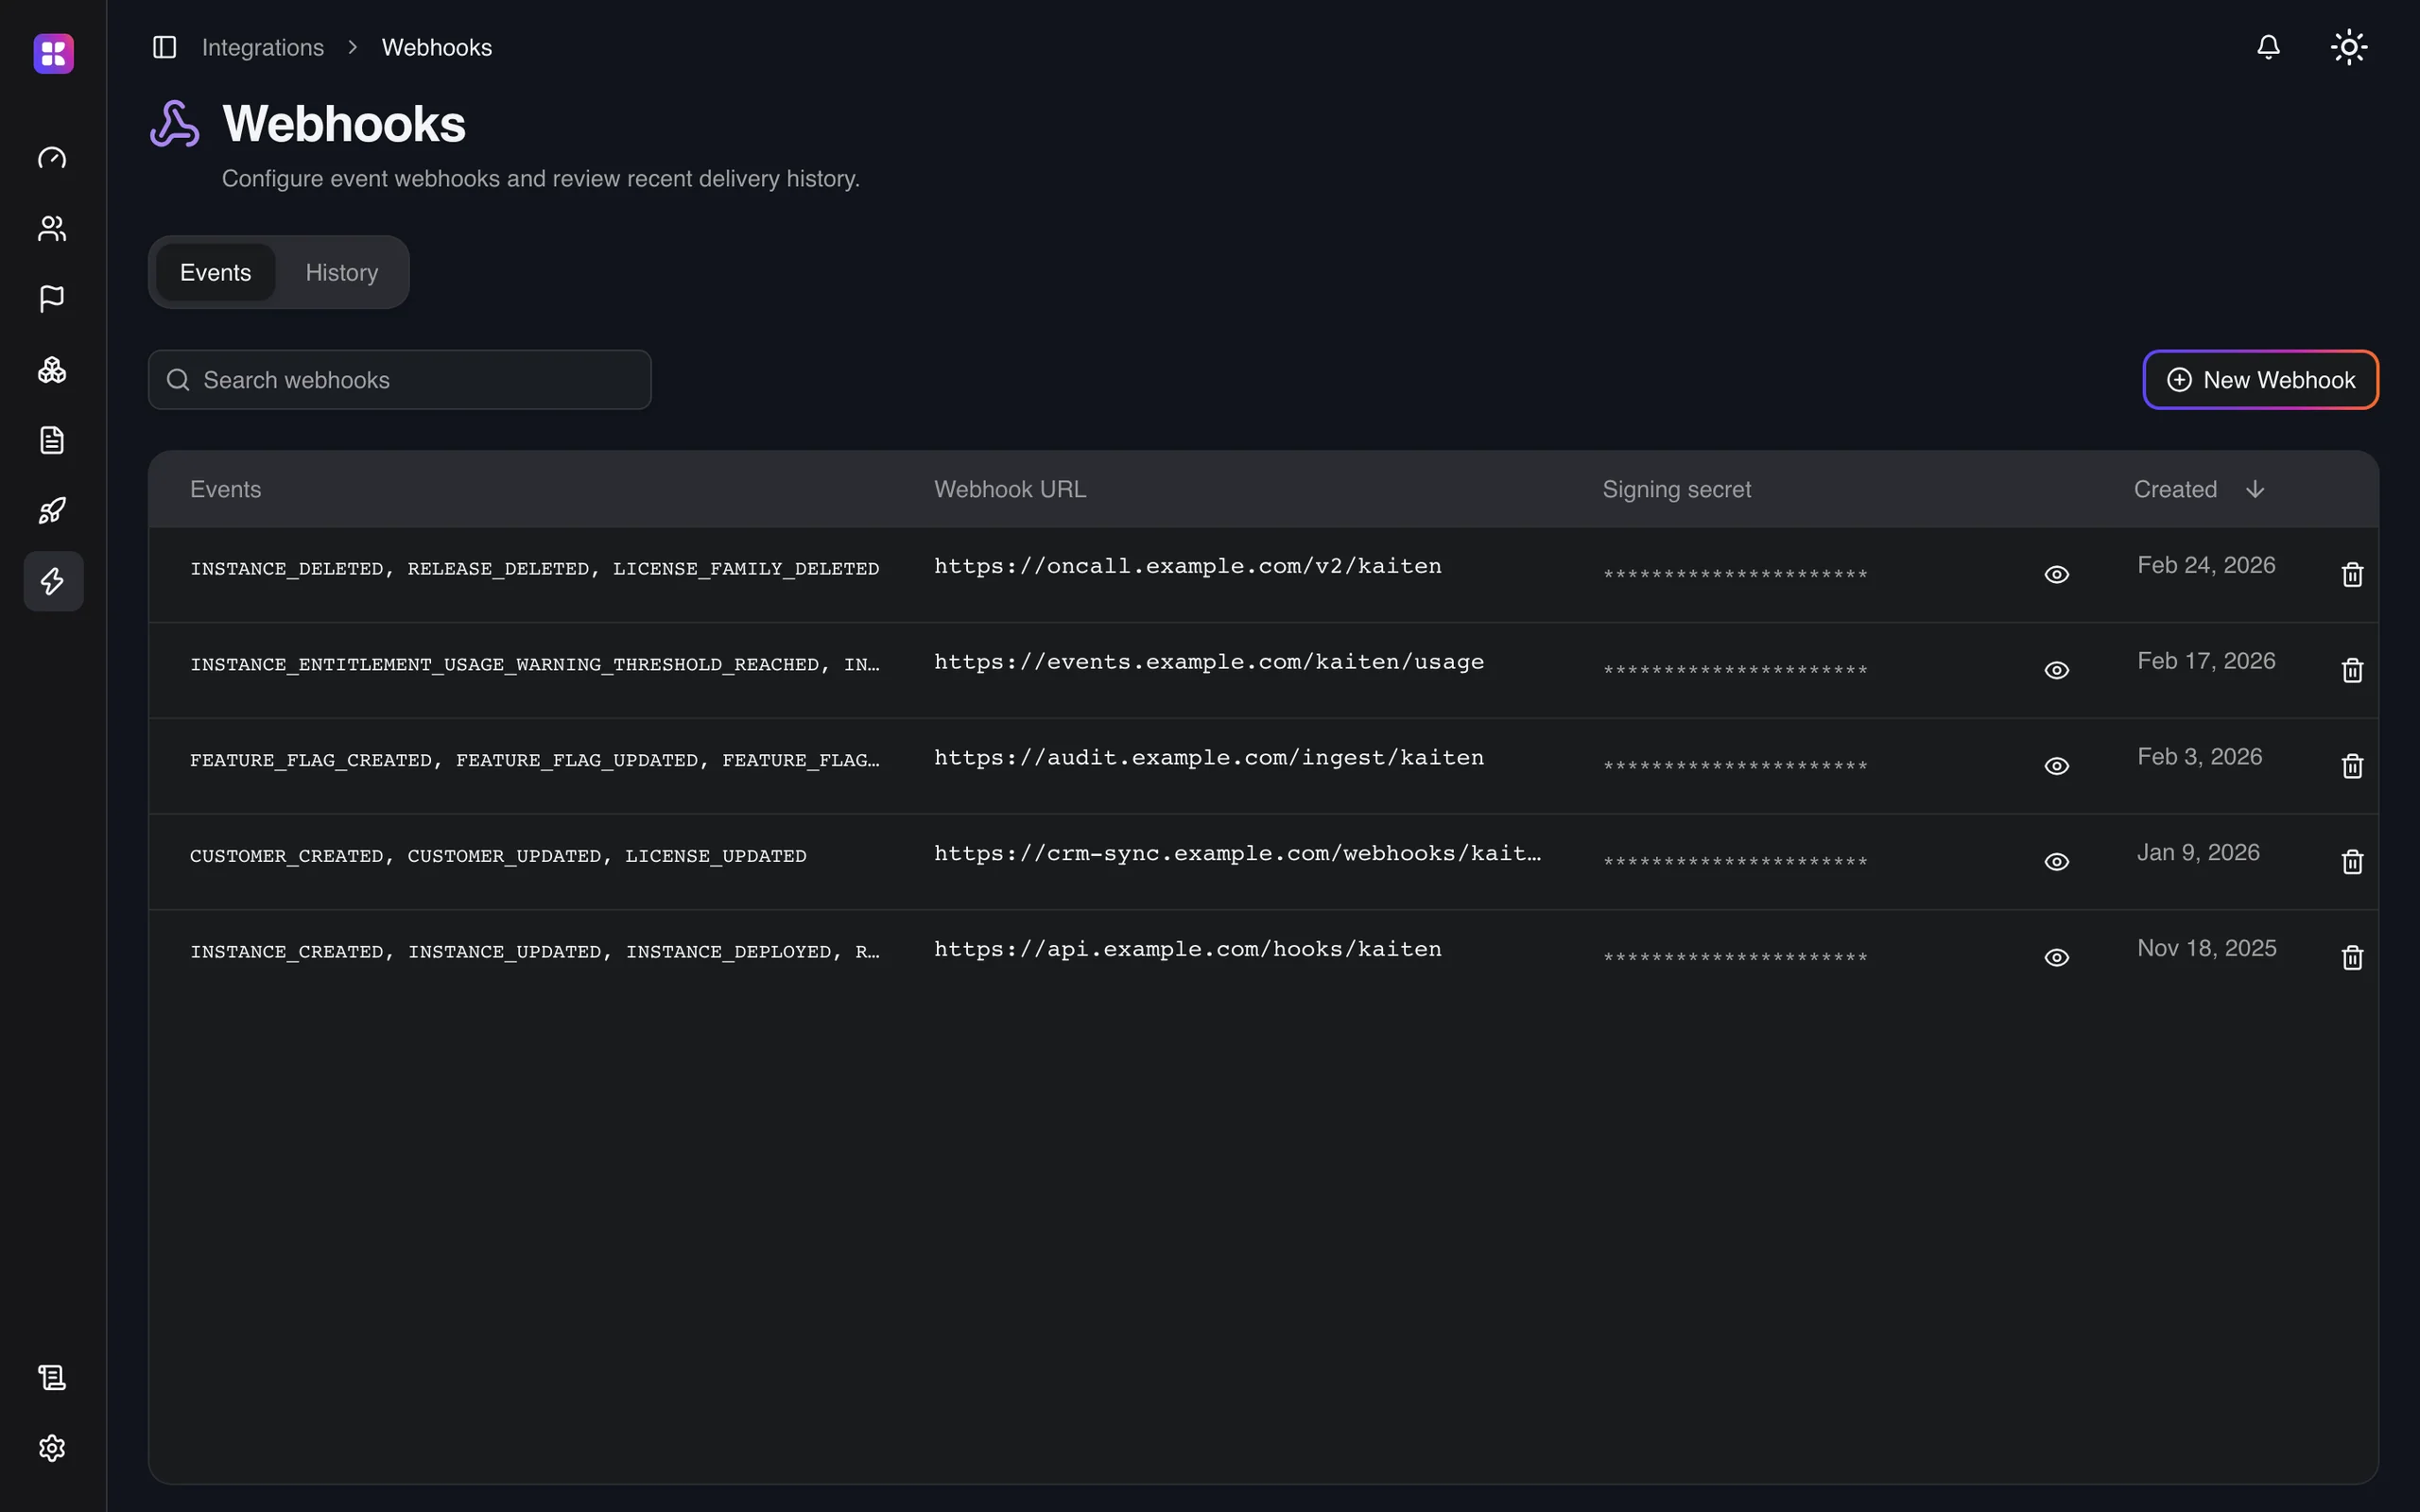The image size is (2420, 1512).
Task: Select the lightning integrations sidebar icon
Action: pyautogui.click(x=53, y=581)
